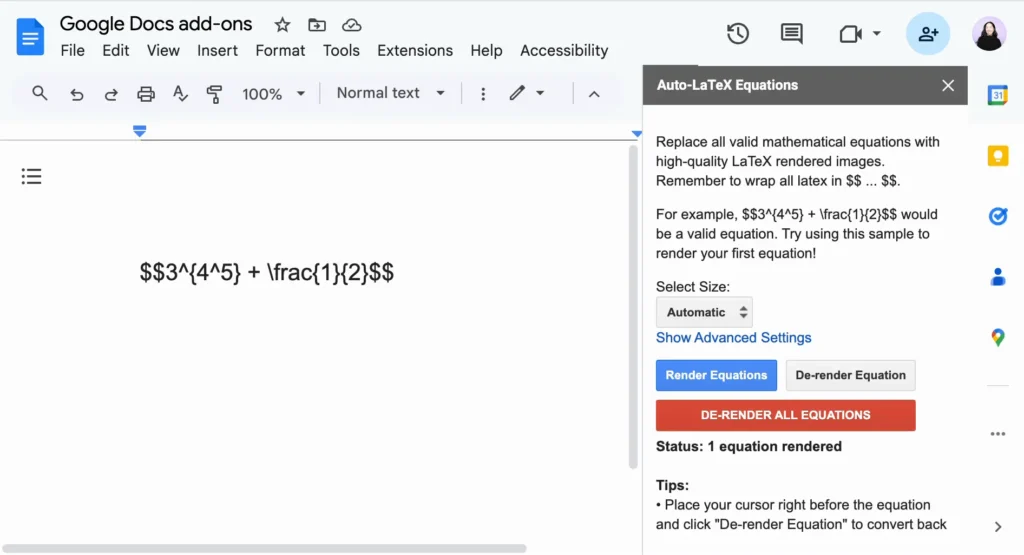Expand the editing mode dropdown arrow
This screenshot has height=555, width=1024.
(x=540, y=93)
